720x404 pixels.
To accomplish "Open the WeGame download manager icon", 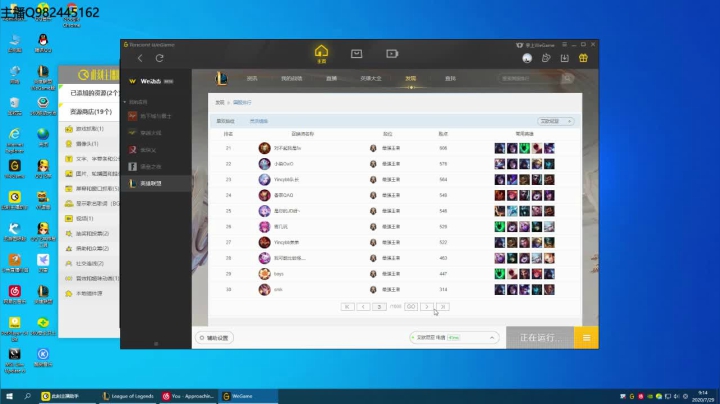I will pyautogui.click(x=564, y=58).
